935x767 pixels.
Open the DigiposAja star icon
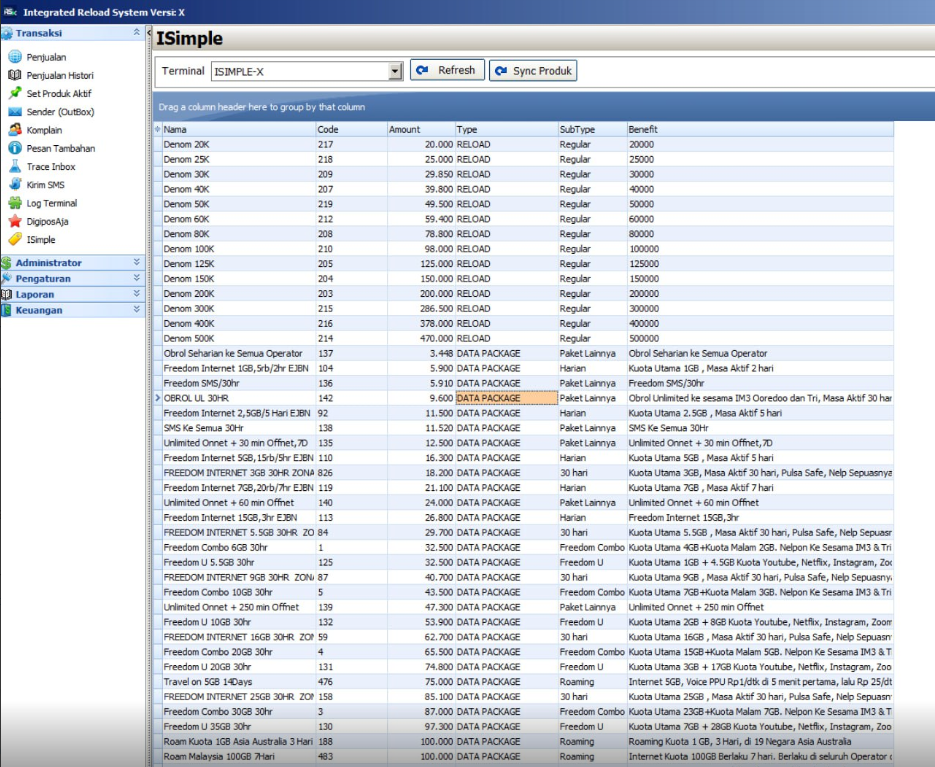tap(15, 221)
